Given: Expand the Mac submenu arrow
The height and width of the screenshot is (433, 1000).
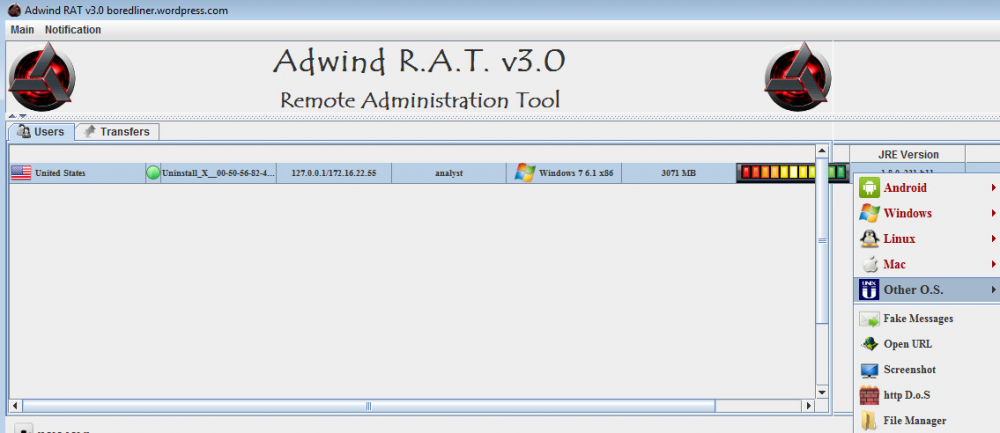Looking at the screenshot, I should click(x=994, y=264).
